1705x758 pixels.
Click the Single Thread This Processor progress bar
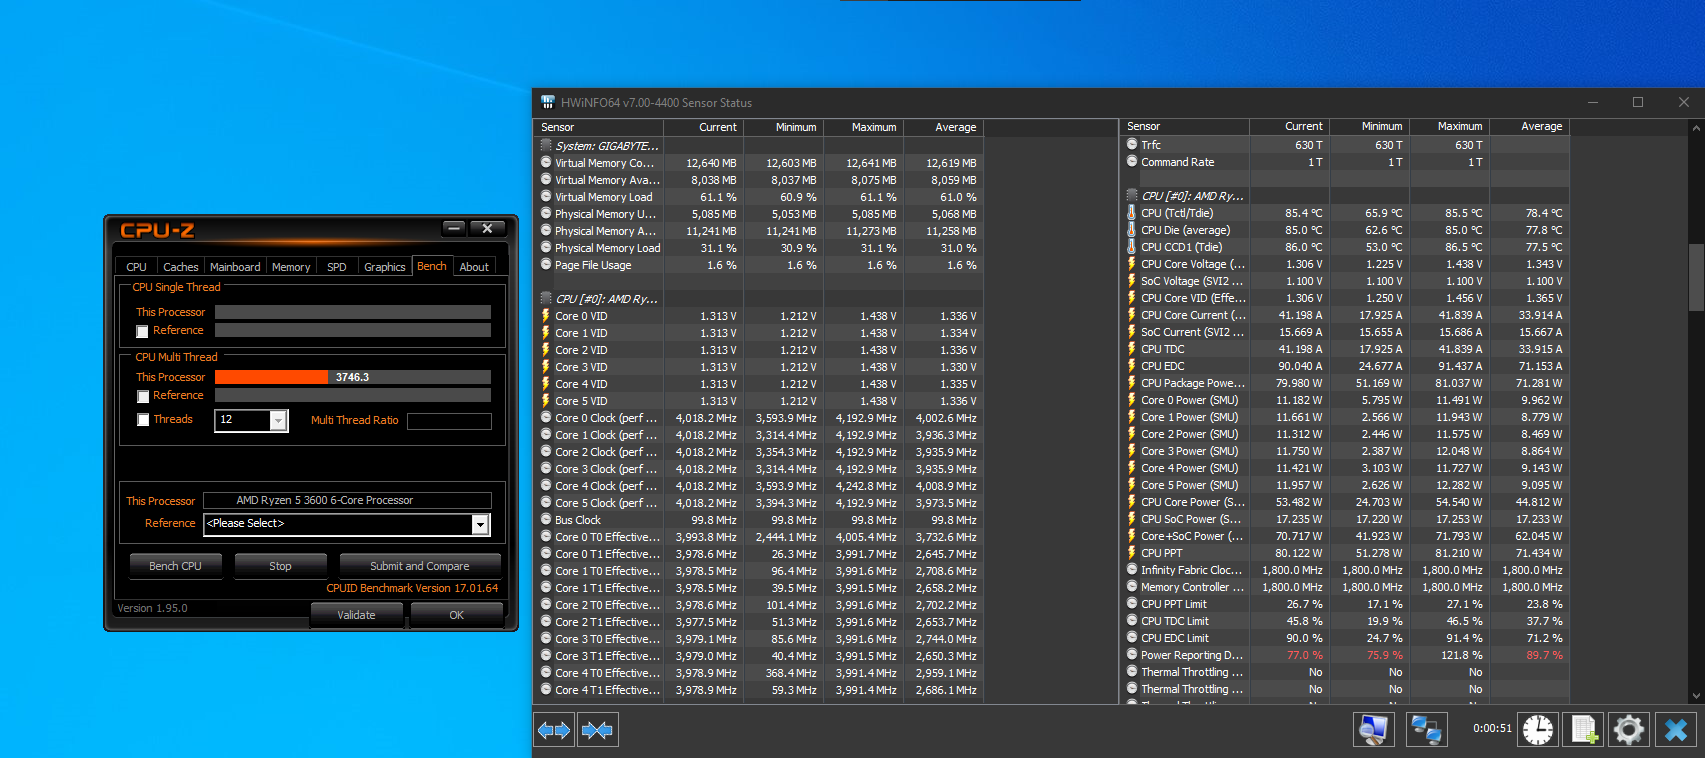point(353,312)
